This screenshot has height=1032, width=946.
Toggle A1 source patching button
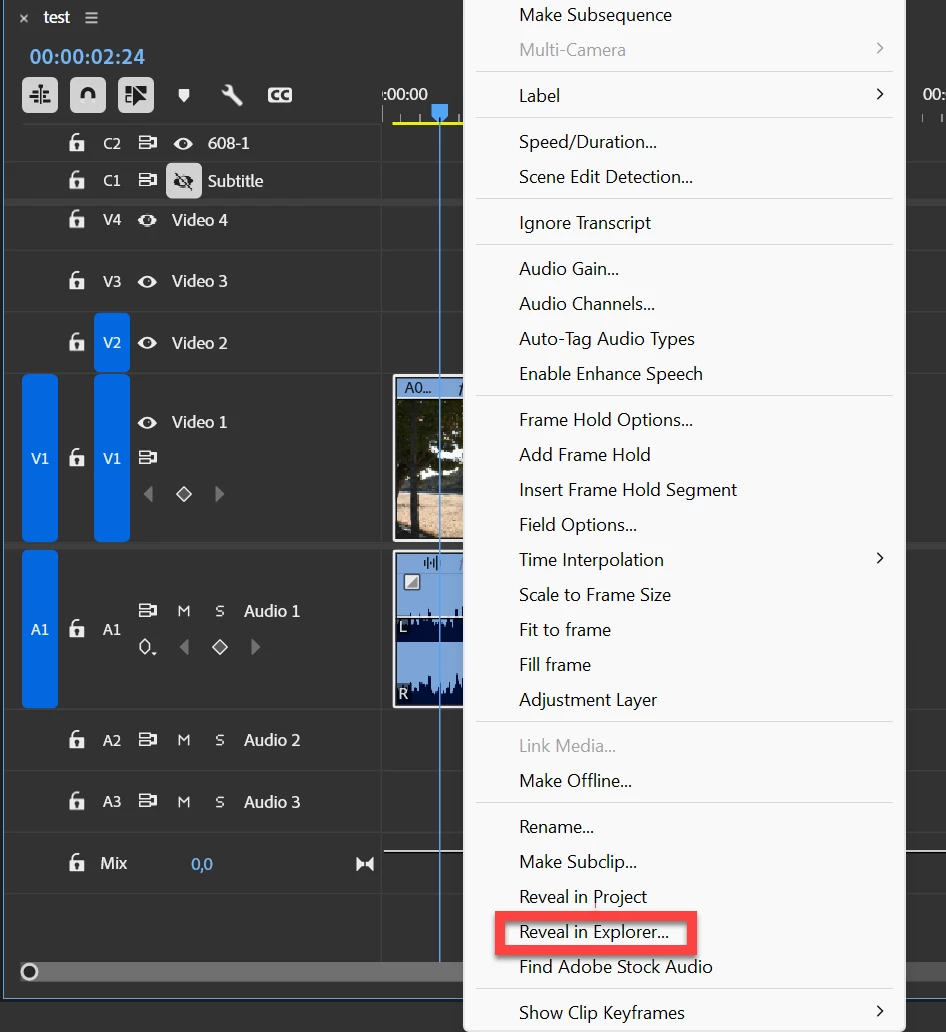click(x=40, y=629)
